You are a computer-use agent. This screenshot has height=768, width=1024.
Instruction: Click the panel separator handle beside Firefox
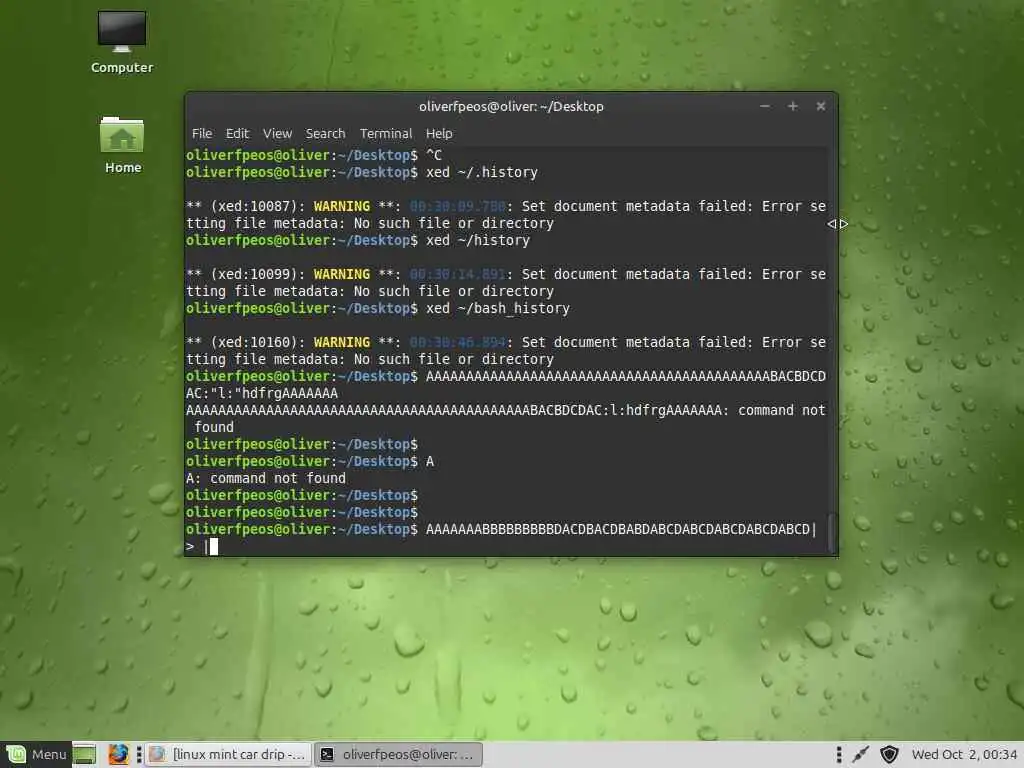(139, 754)
